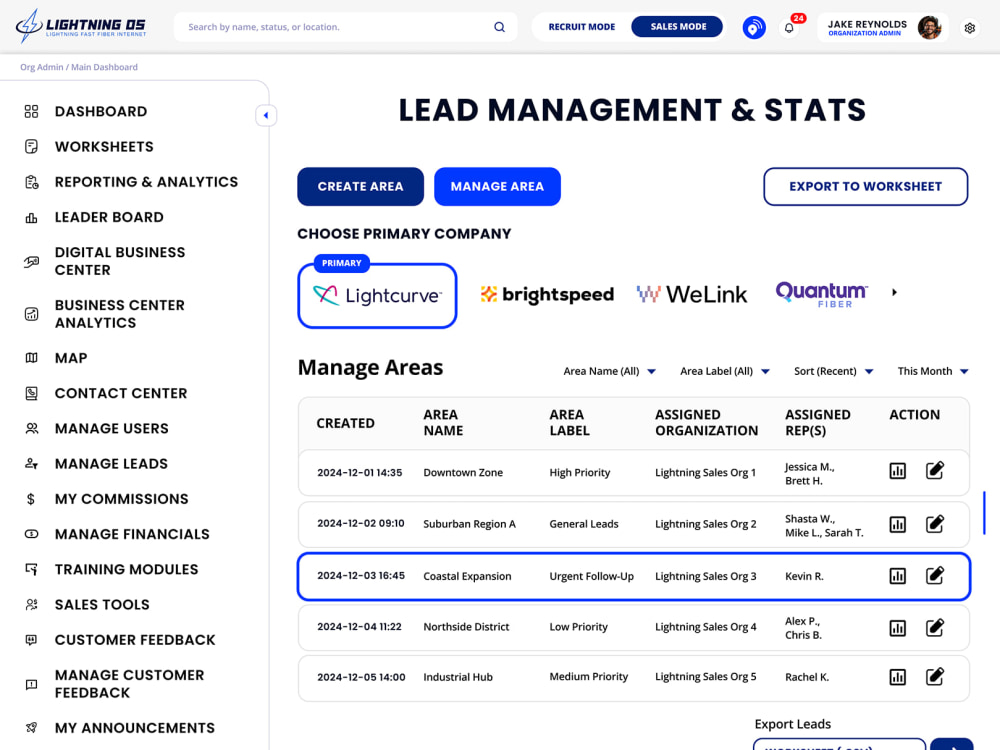The image size is (1000, 750).
Task: Click the Org Admin breadcrumb link
Action: 41,67
